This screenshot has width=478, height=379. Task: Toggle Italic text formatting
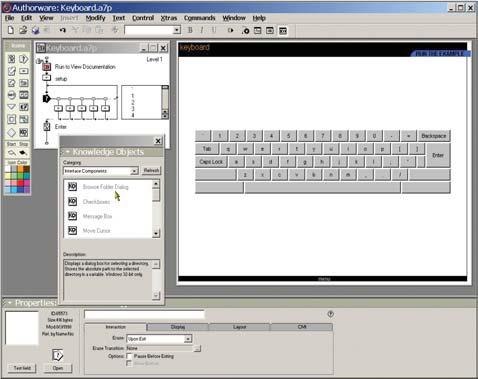(202, 30)
